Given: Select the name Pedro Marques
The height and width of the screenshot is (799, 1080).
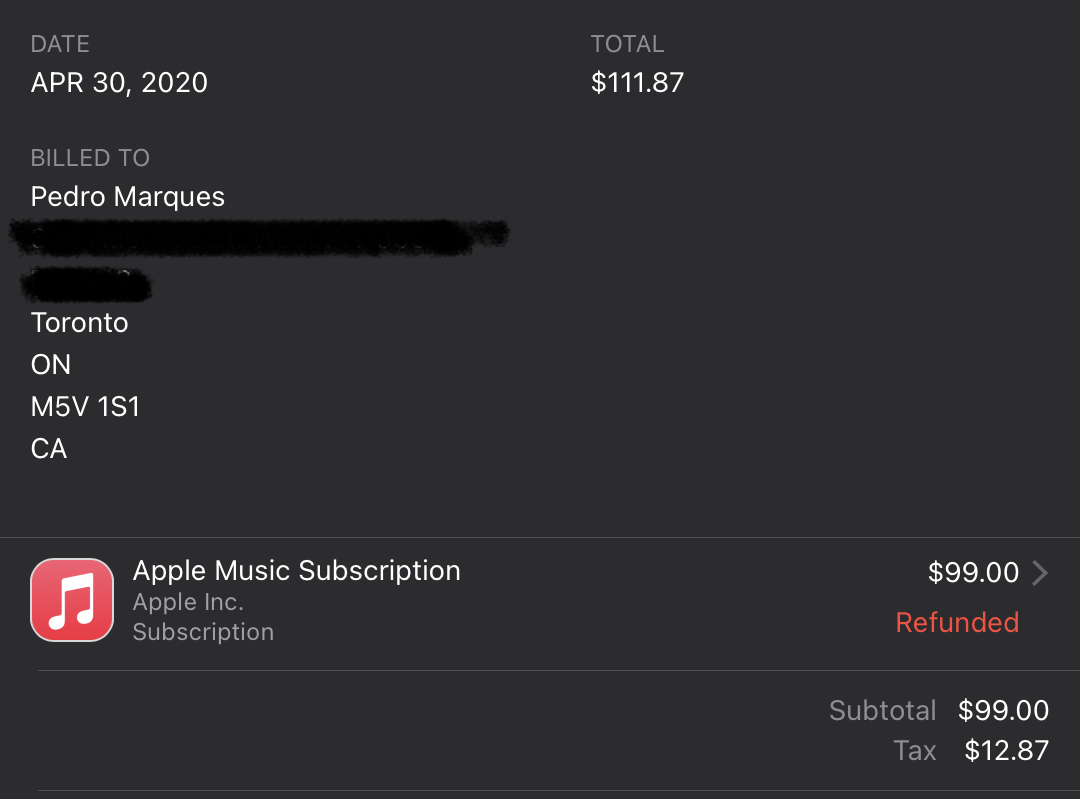Looking at the screenshot, I should tap(128, 196).
